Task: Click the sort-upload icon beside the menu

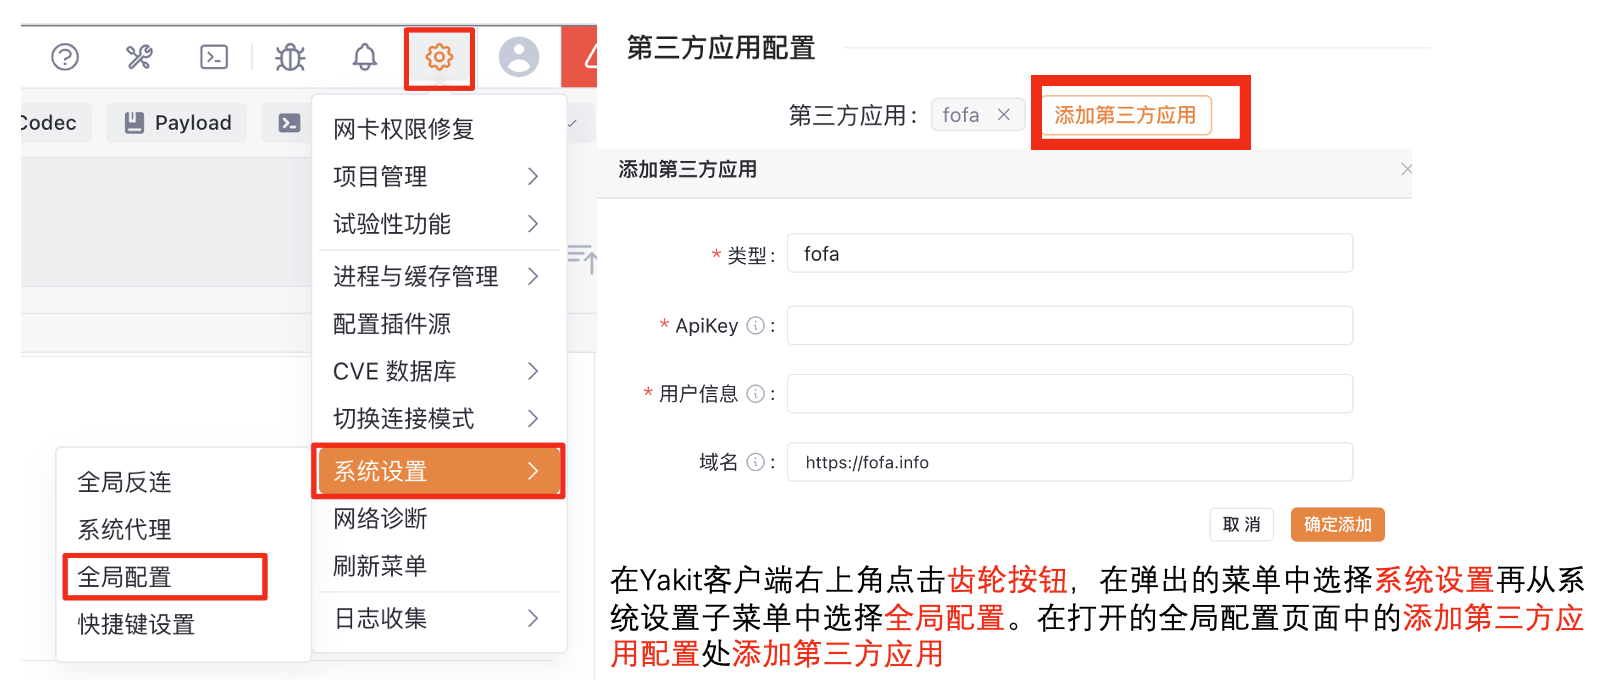Action: [583, 258]
